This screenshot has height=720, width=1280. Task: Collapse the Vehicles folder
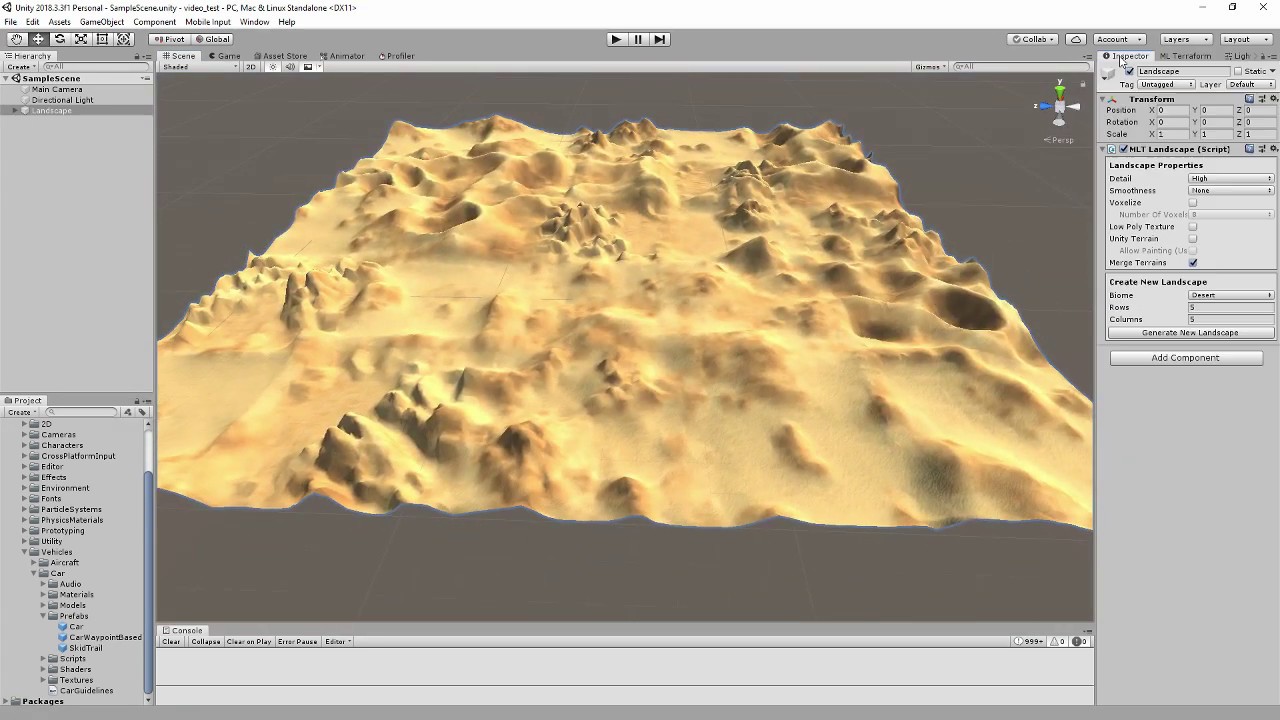25,552
